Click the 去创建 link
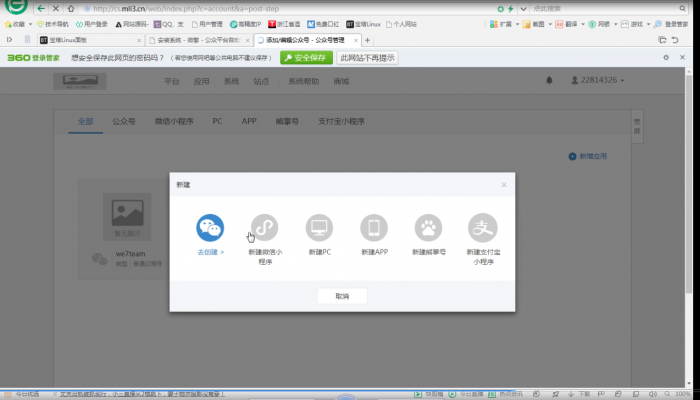Image resolution: width=700 pixels, height=400 pixels. (210, 252)
